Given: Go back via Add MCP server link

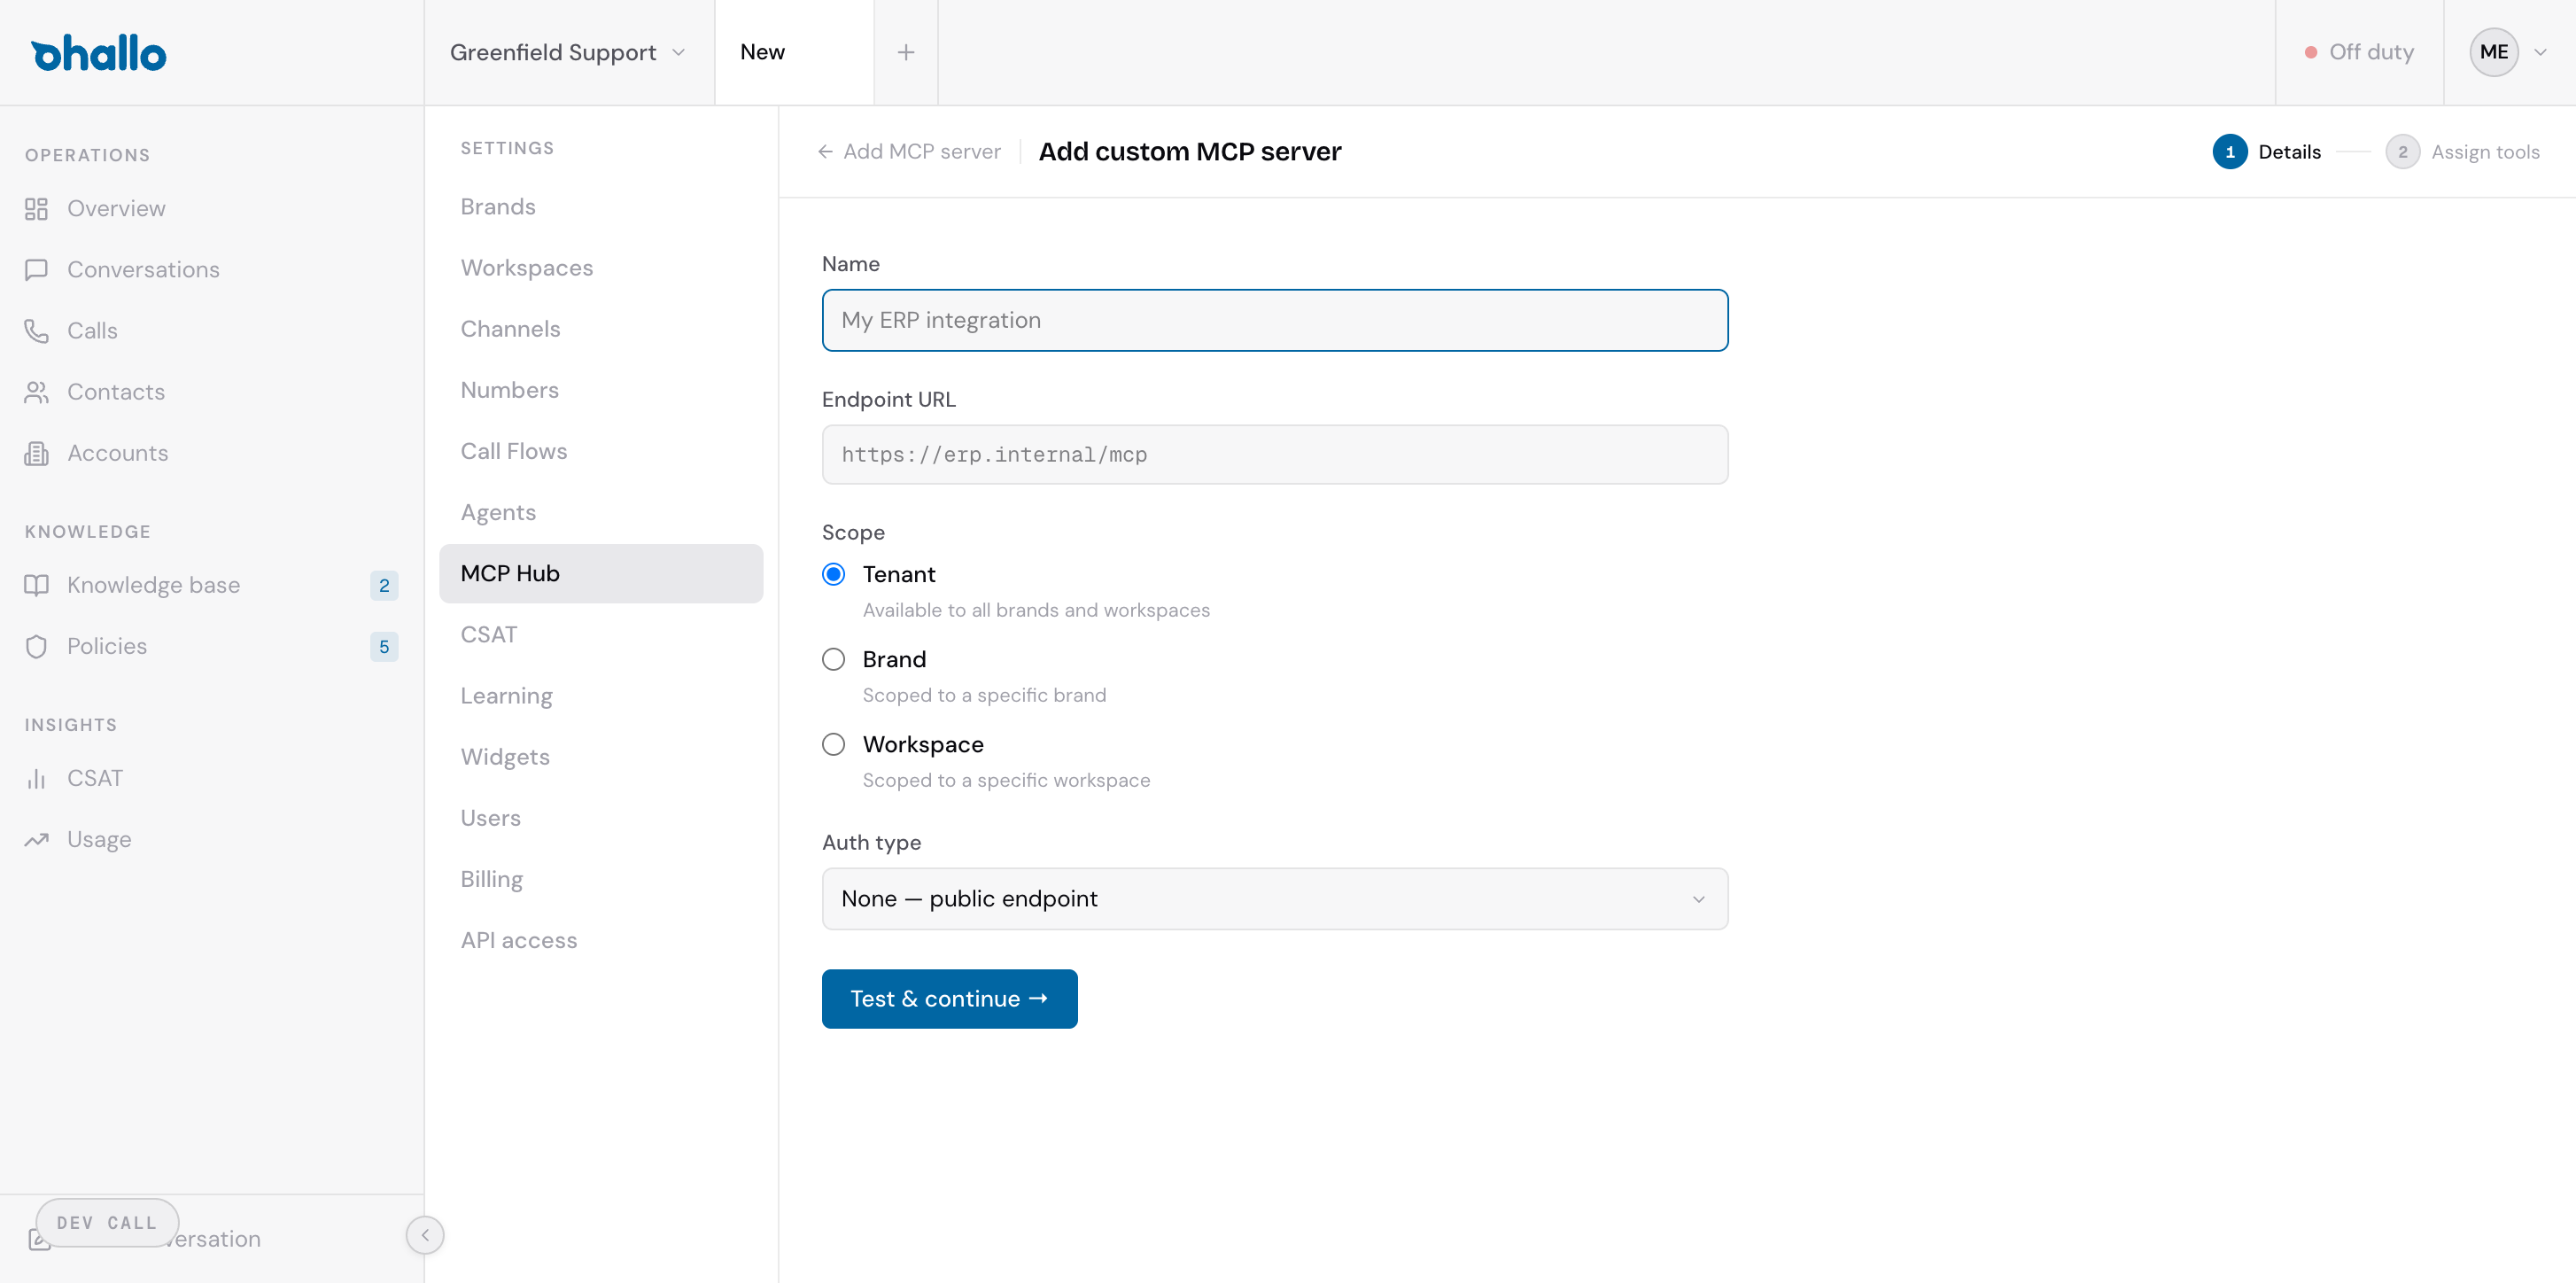Looking at the screenshot, I should (909, 151).
